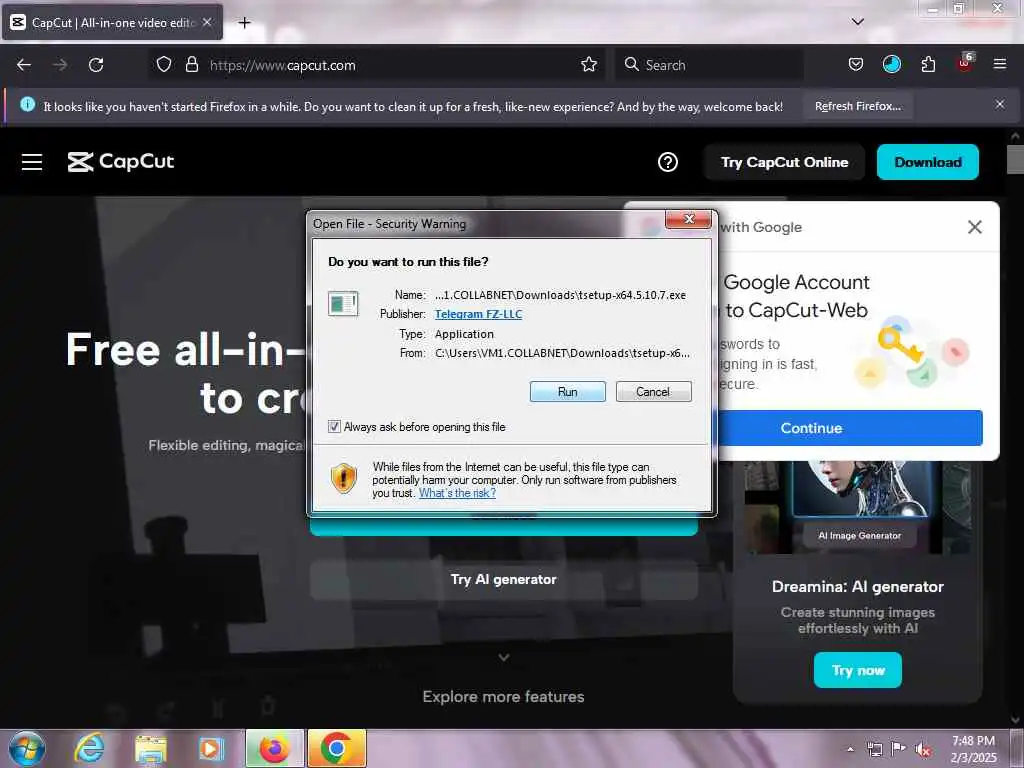Click the page vertical scrollbar thumb
Viewport: 1024px width, 768px height.
click(1015, 160)
